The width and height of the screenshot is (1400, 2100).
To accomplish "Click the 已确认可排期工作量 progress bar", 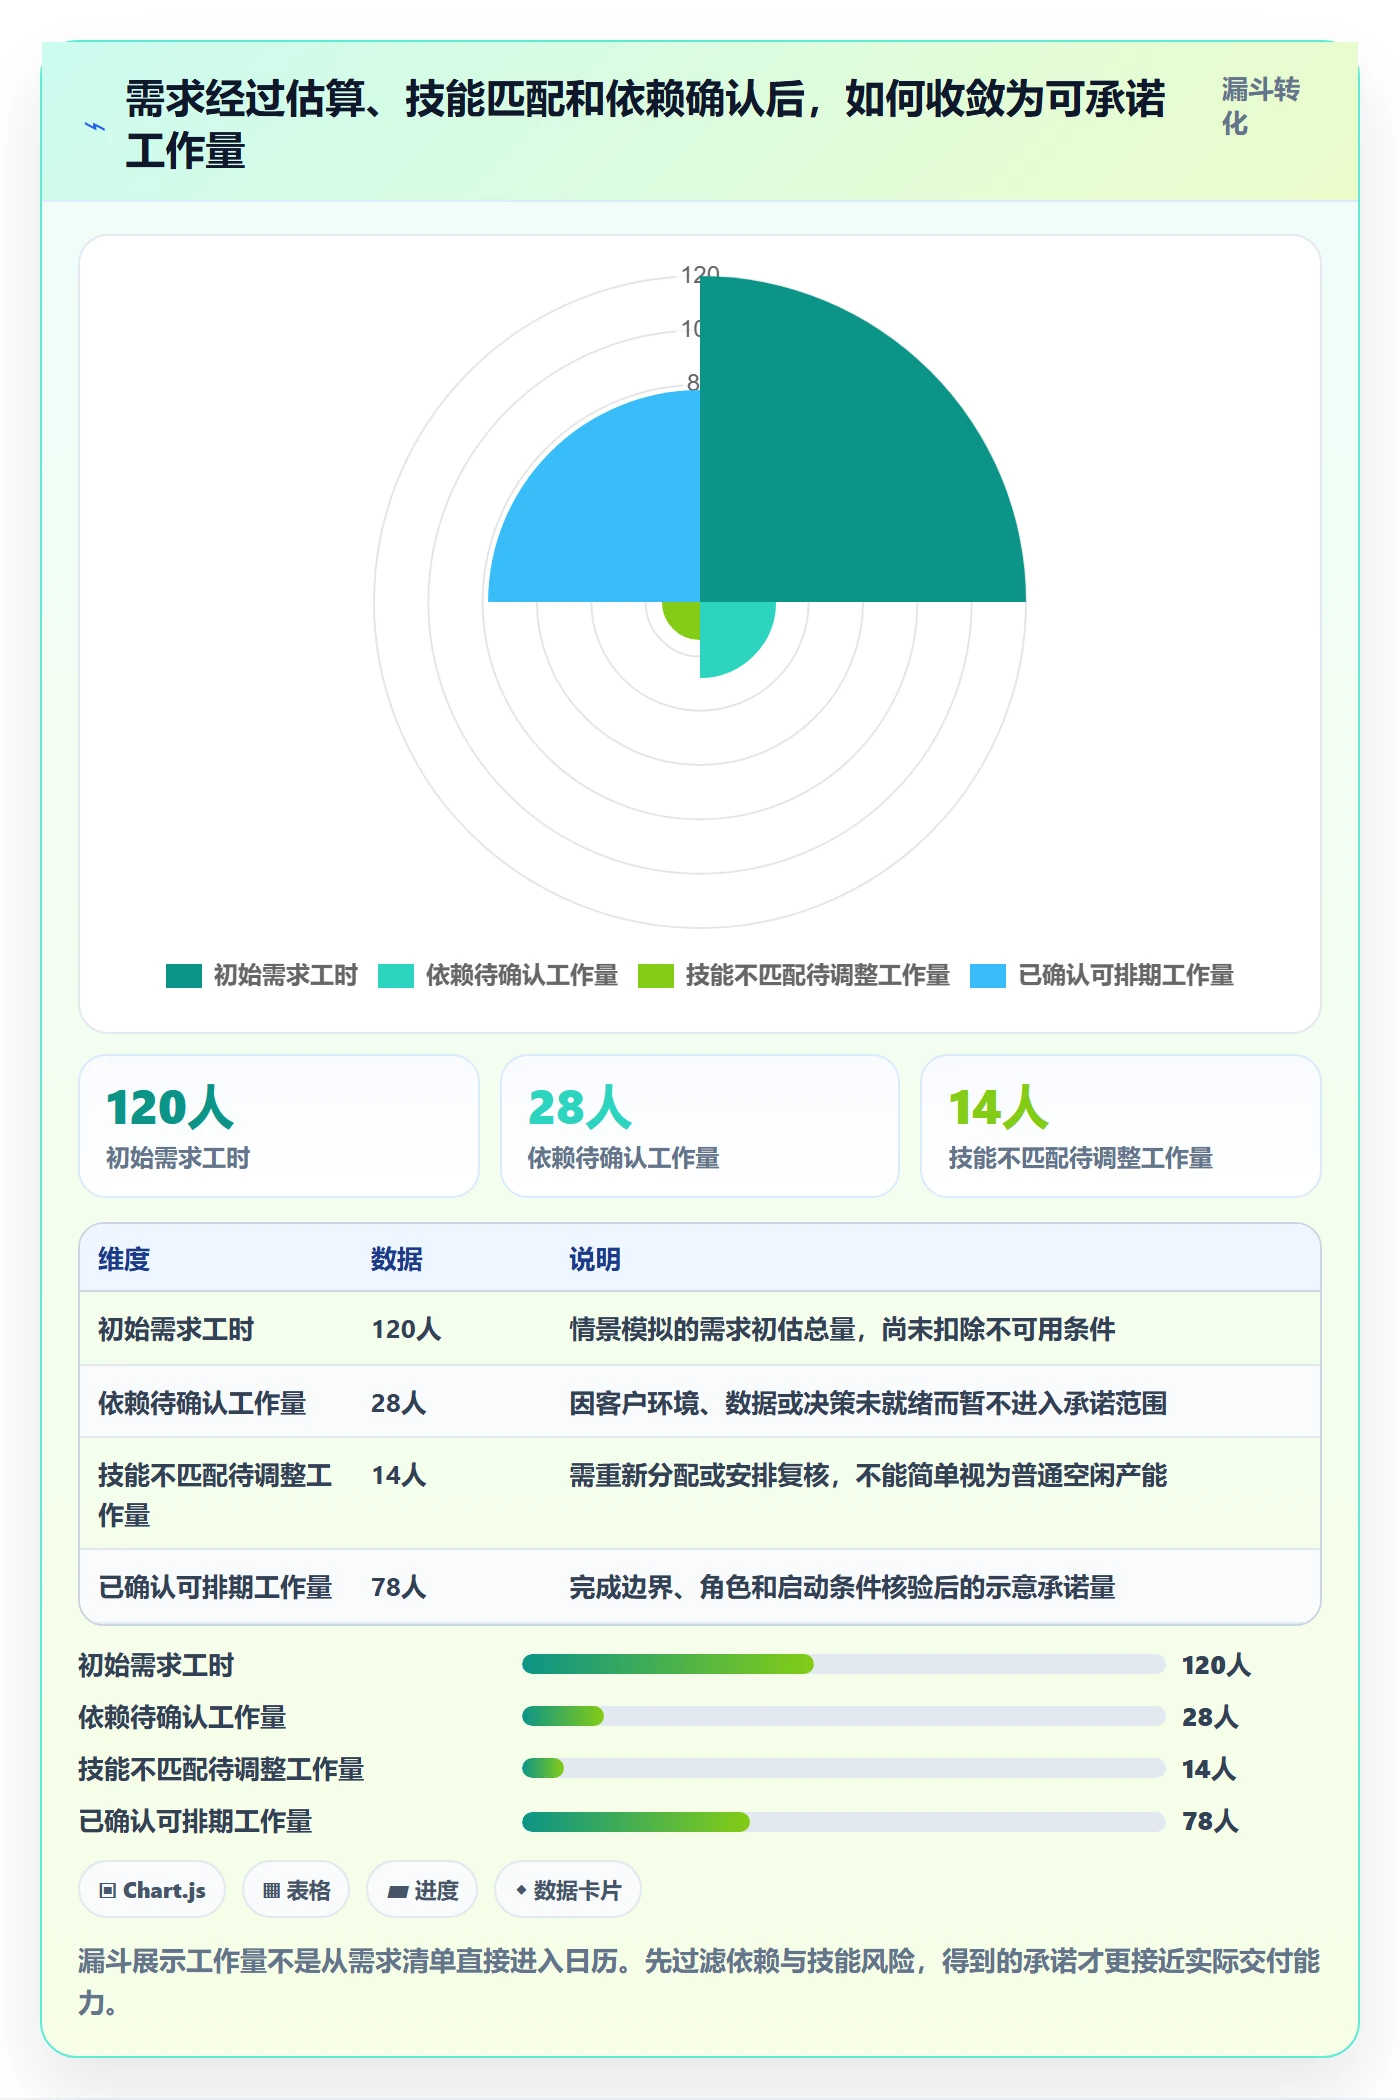I will click(x=843, y=1821).
